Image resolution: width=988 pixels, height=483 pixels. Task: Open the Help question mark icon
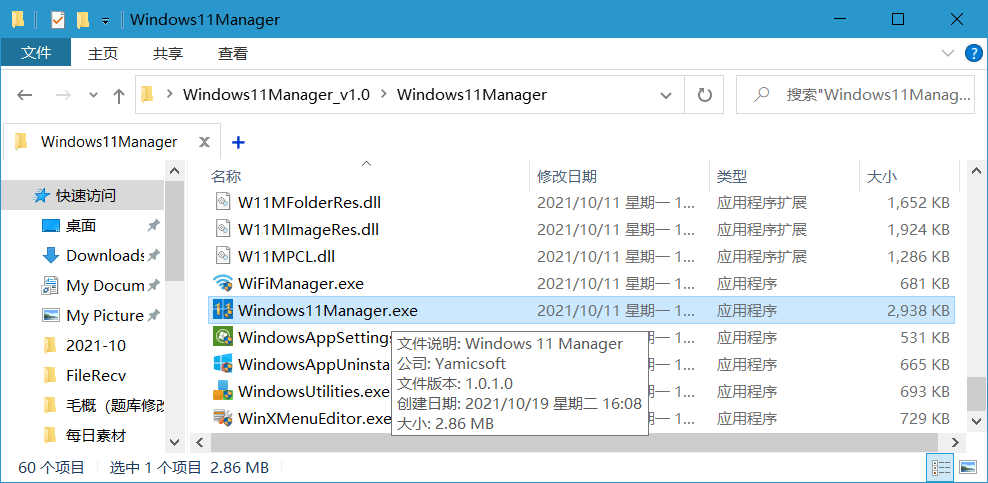(974, 53)
